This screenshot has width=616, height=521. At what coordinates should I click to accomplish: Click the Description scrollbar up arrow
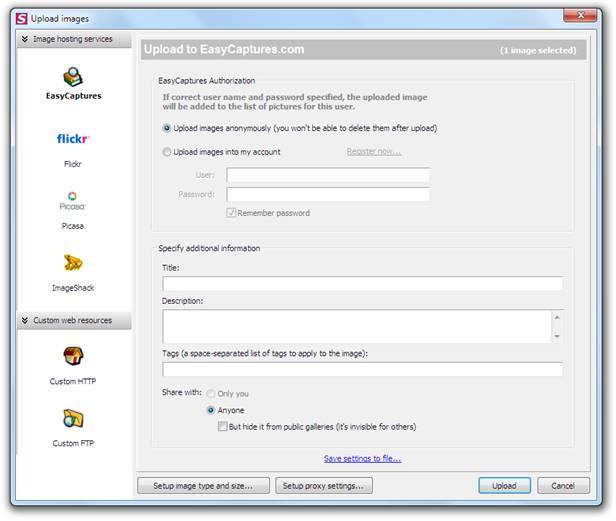pyautogui.click(x=557, y=317)
